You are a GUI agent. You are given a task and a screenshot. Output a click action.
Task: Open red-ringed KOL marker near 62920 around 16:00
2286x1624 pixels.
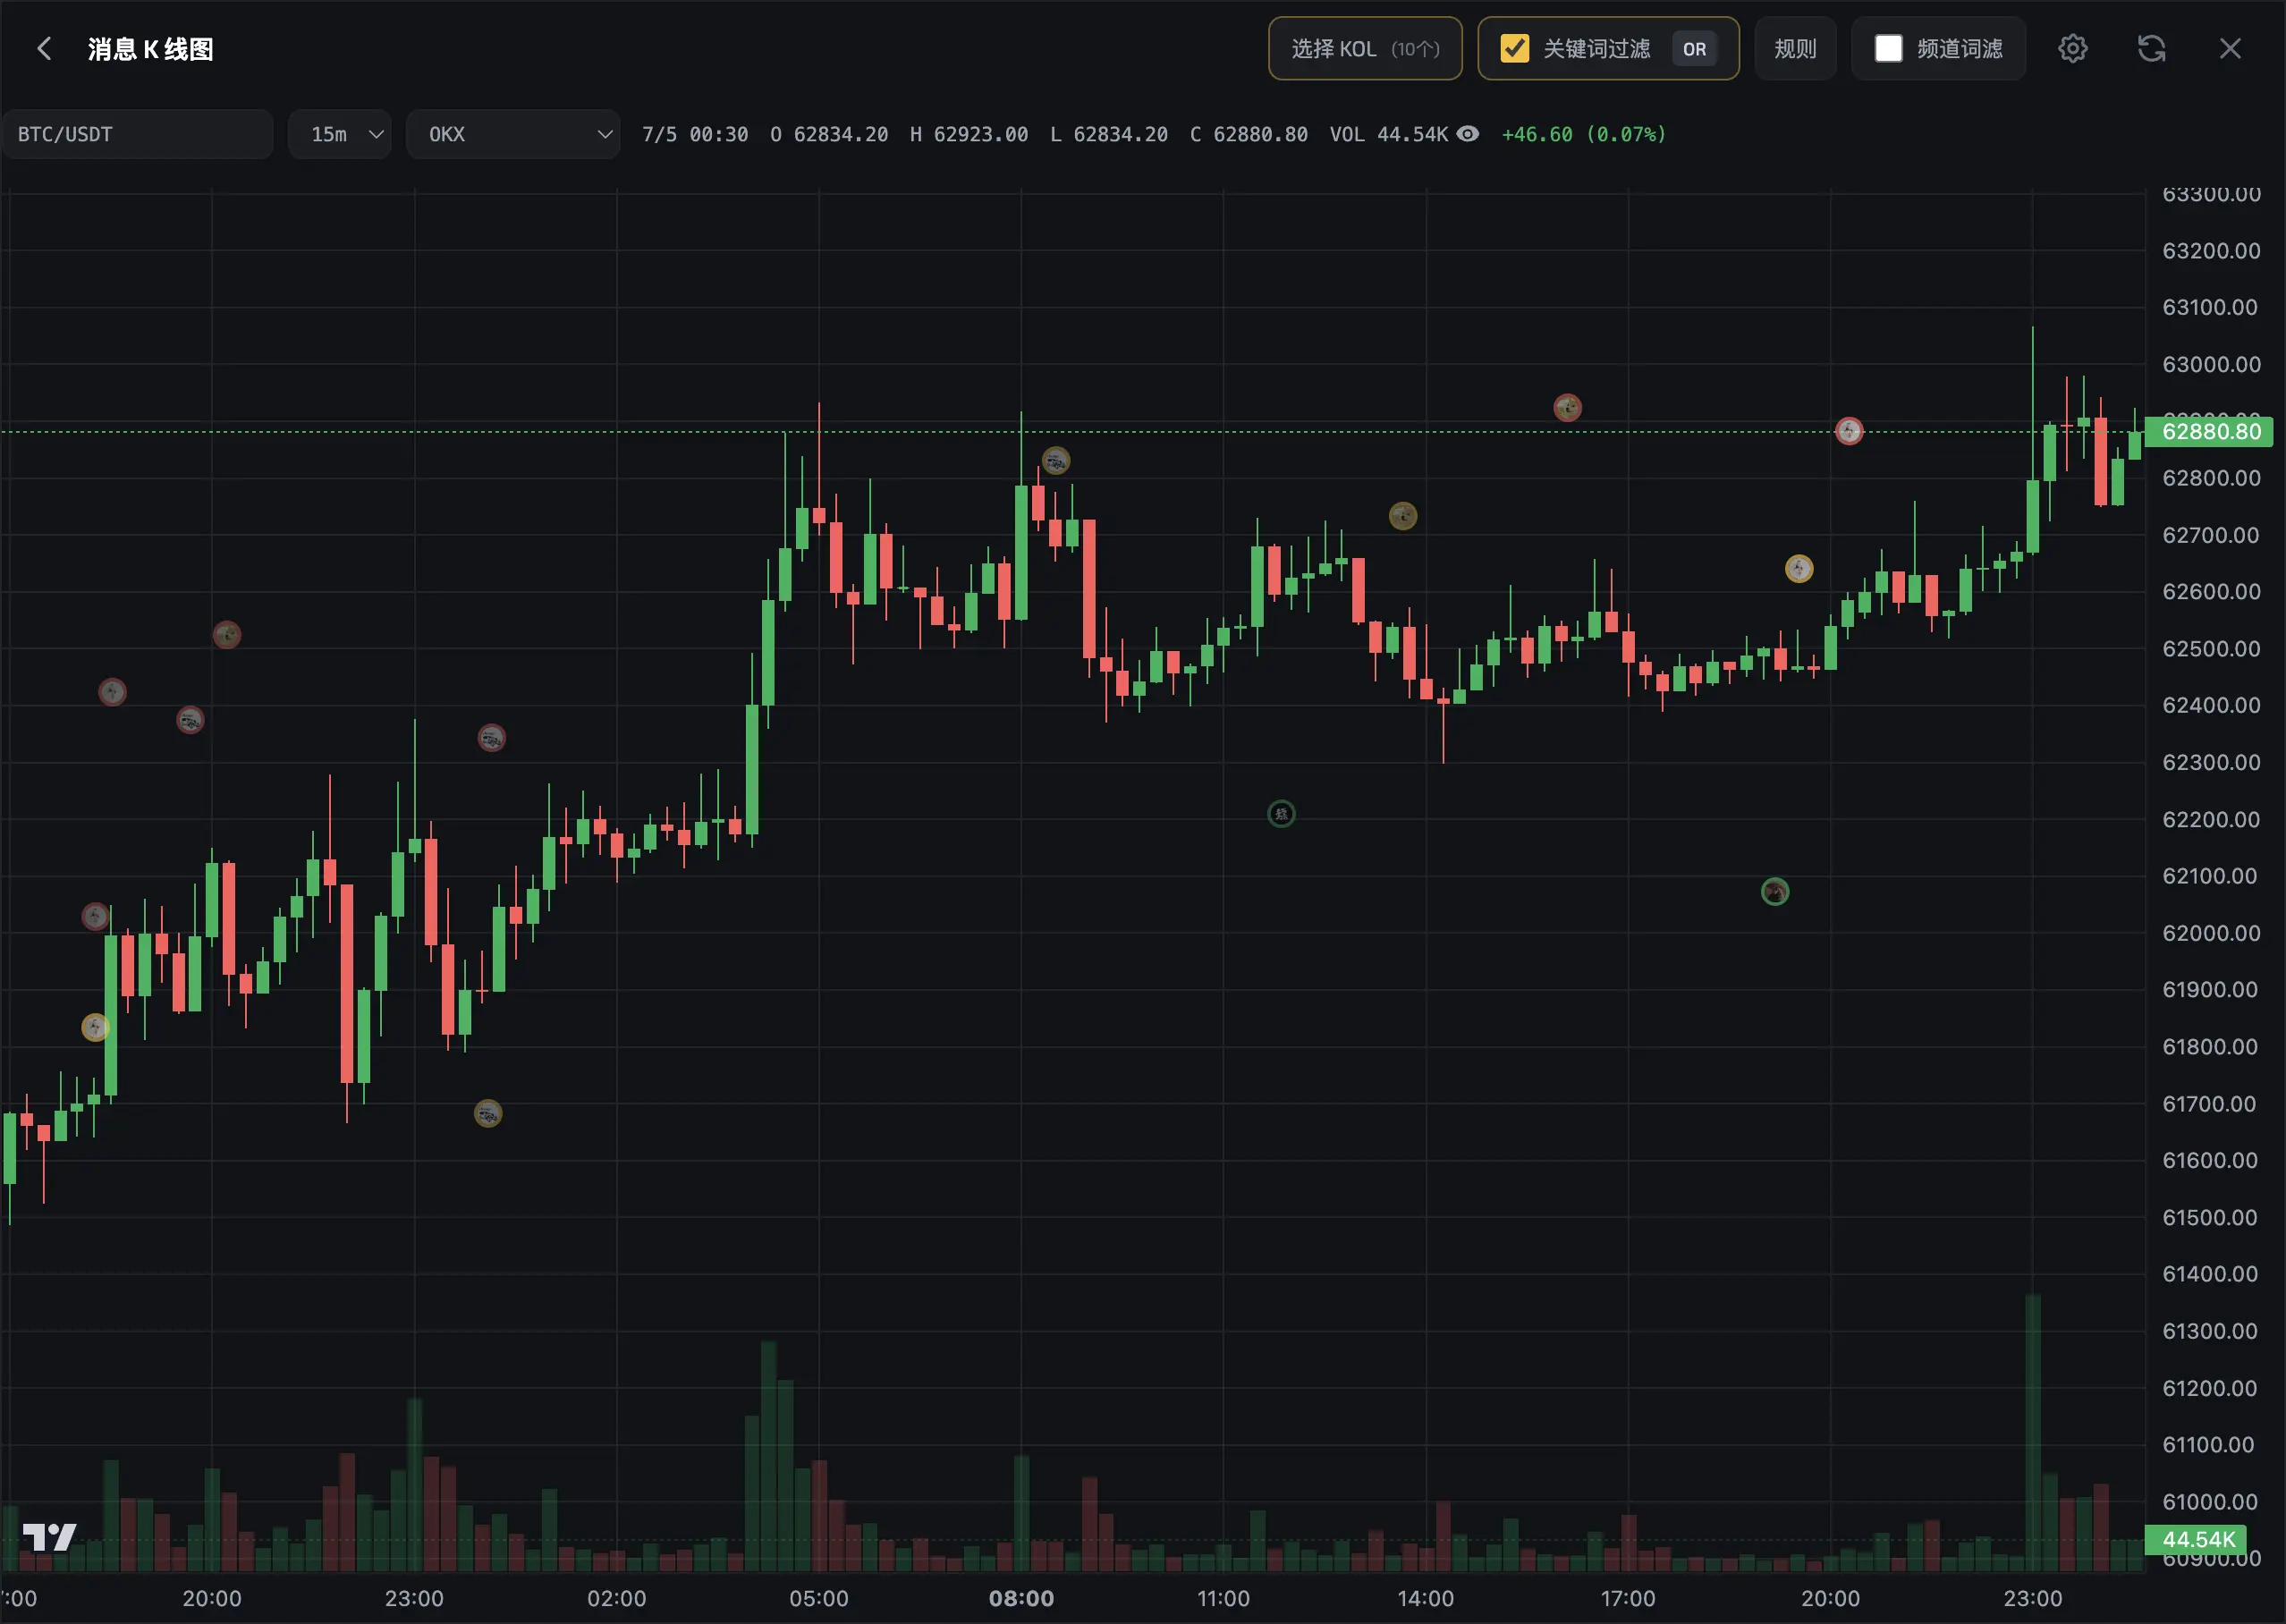pos(1567,407)
